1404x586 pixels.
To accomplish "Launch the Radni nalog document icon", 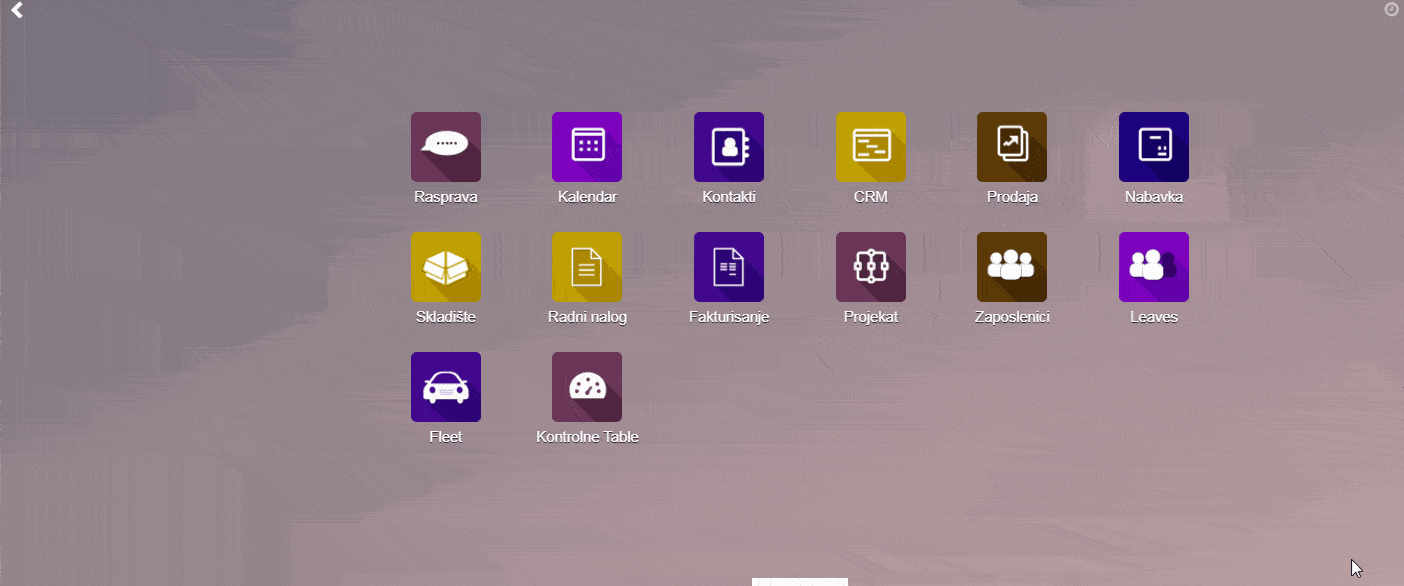I will (587, 267).
